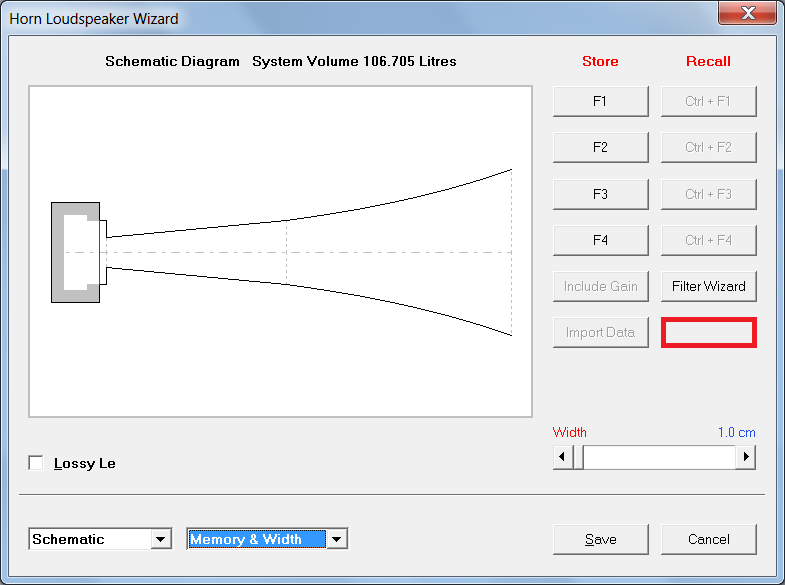Click the Include Gain button
This screenshot has width=785, height=585.
600,286
